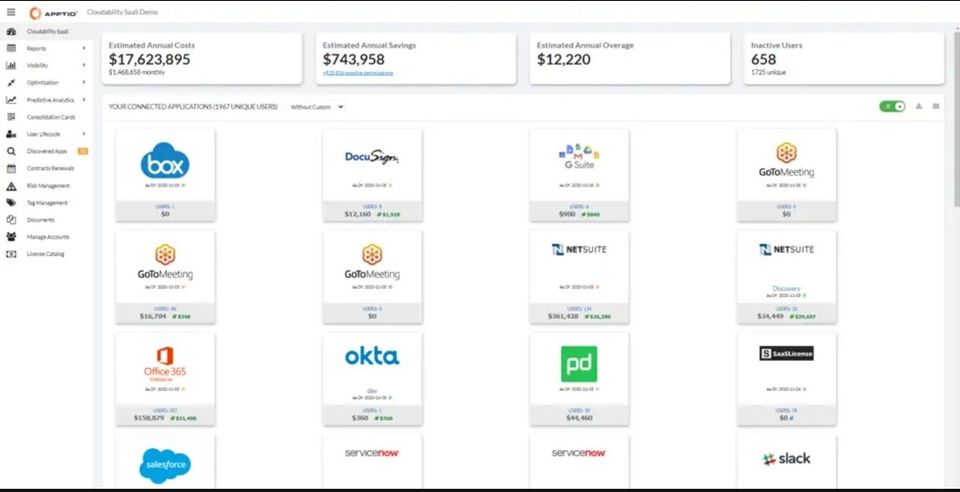Open the Without Custom dropdown
The height and width of the screenshot is (492, 960).
tap(317, 107)
